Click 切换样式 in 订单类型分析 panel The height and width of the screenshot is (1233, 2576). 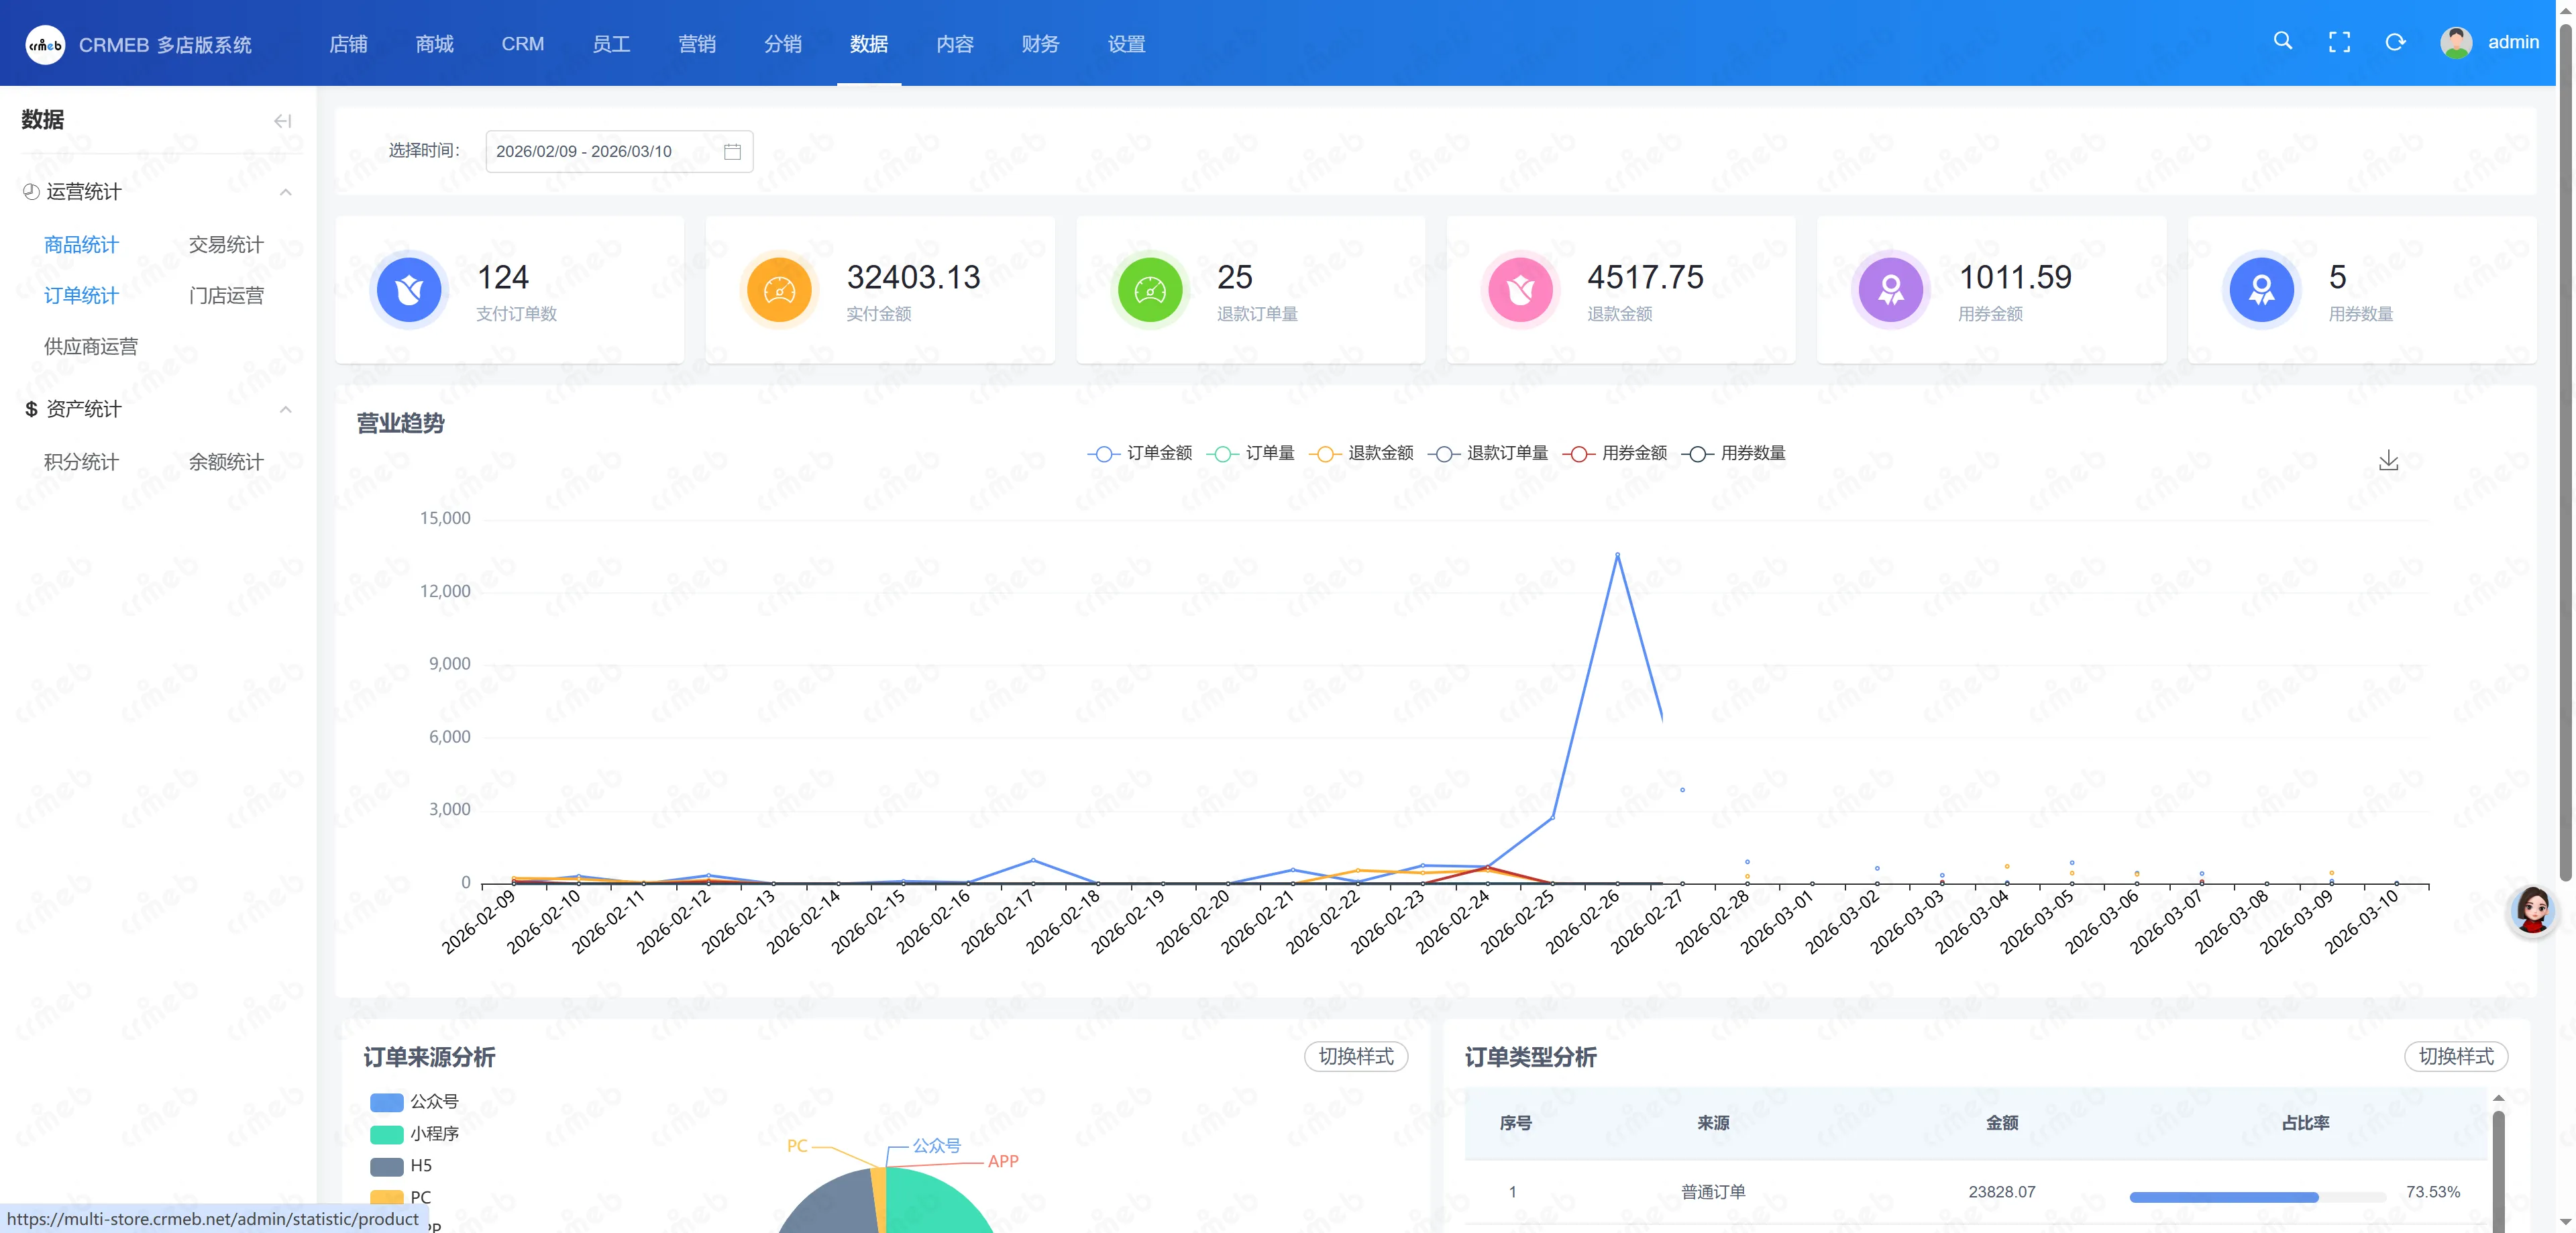coord(2456,1056)
